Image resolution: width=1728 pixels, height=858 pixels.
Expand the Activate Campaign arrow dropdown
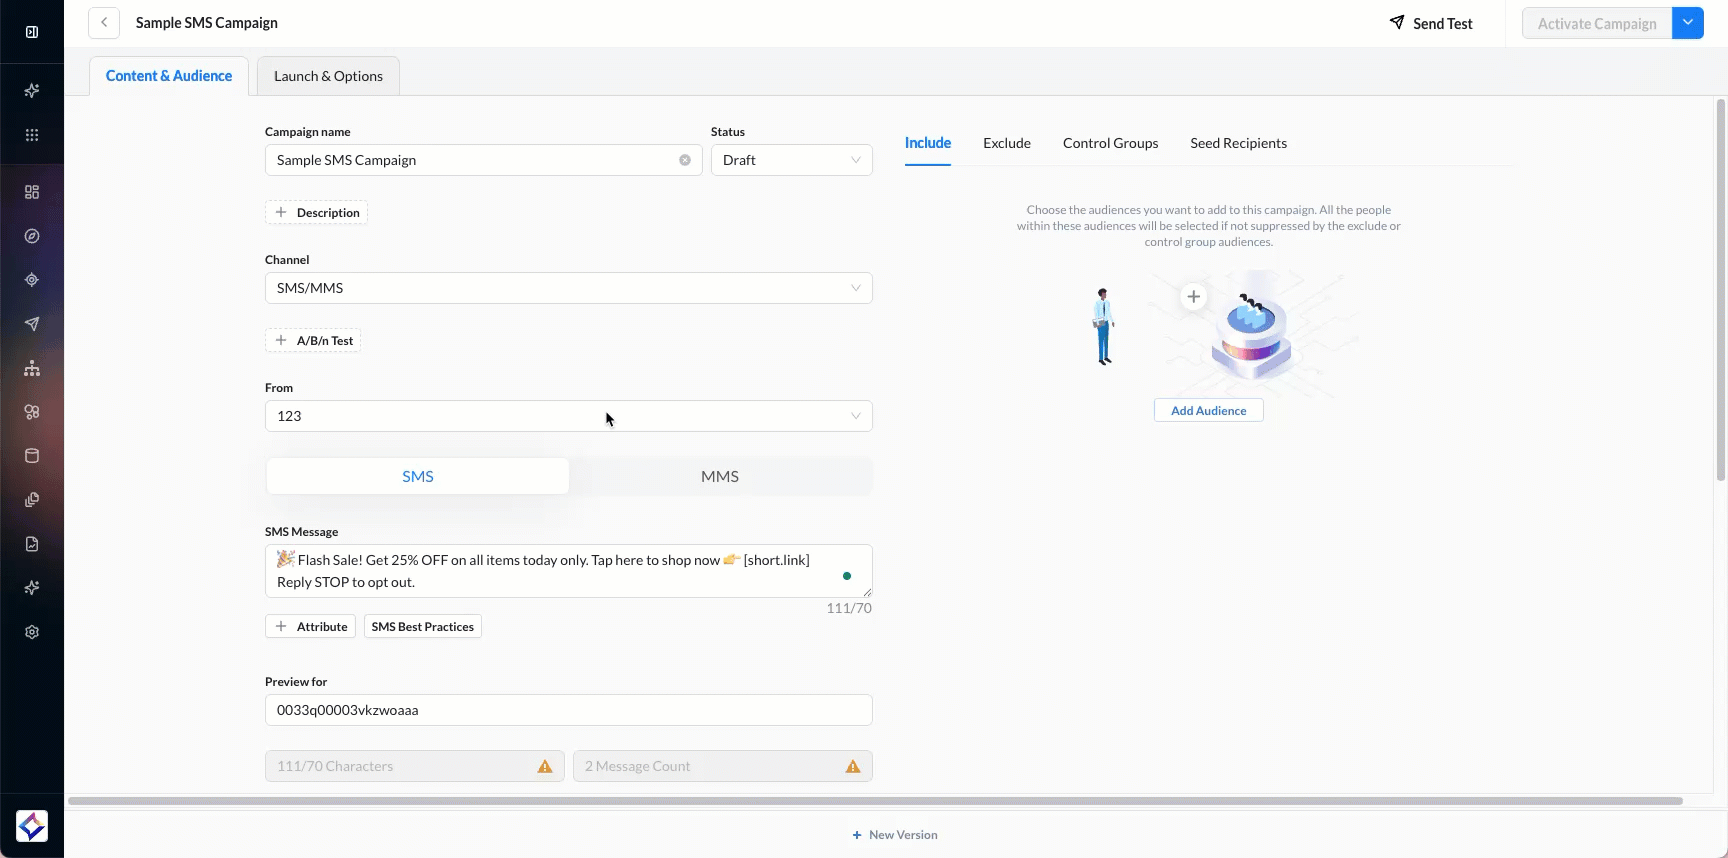pyautogui.click(x=1688, y=23)
